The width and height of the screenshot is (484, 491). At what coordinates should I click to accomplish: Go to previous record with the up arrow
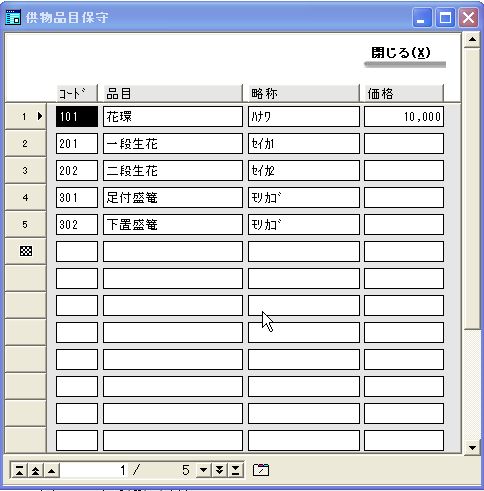(x=52, y=471)
